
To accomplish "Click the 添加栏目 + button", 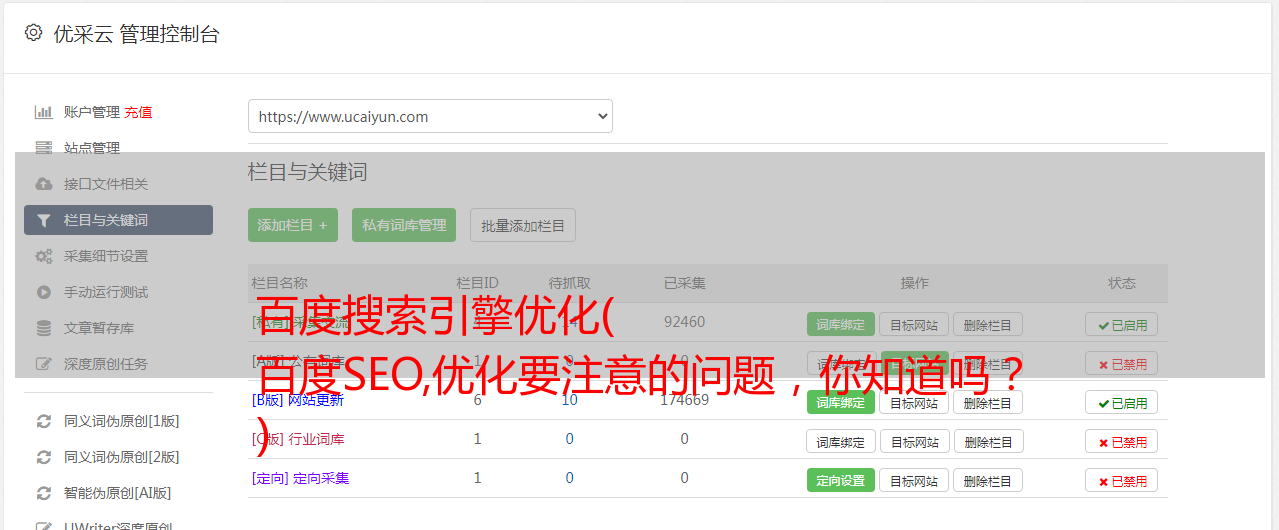I will (x=293, y=225).
